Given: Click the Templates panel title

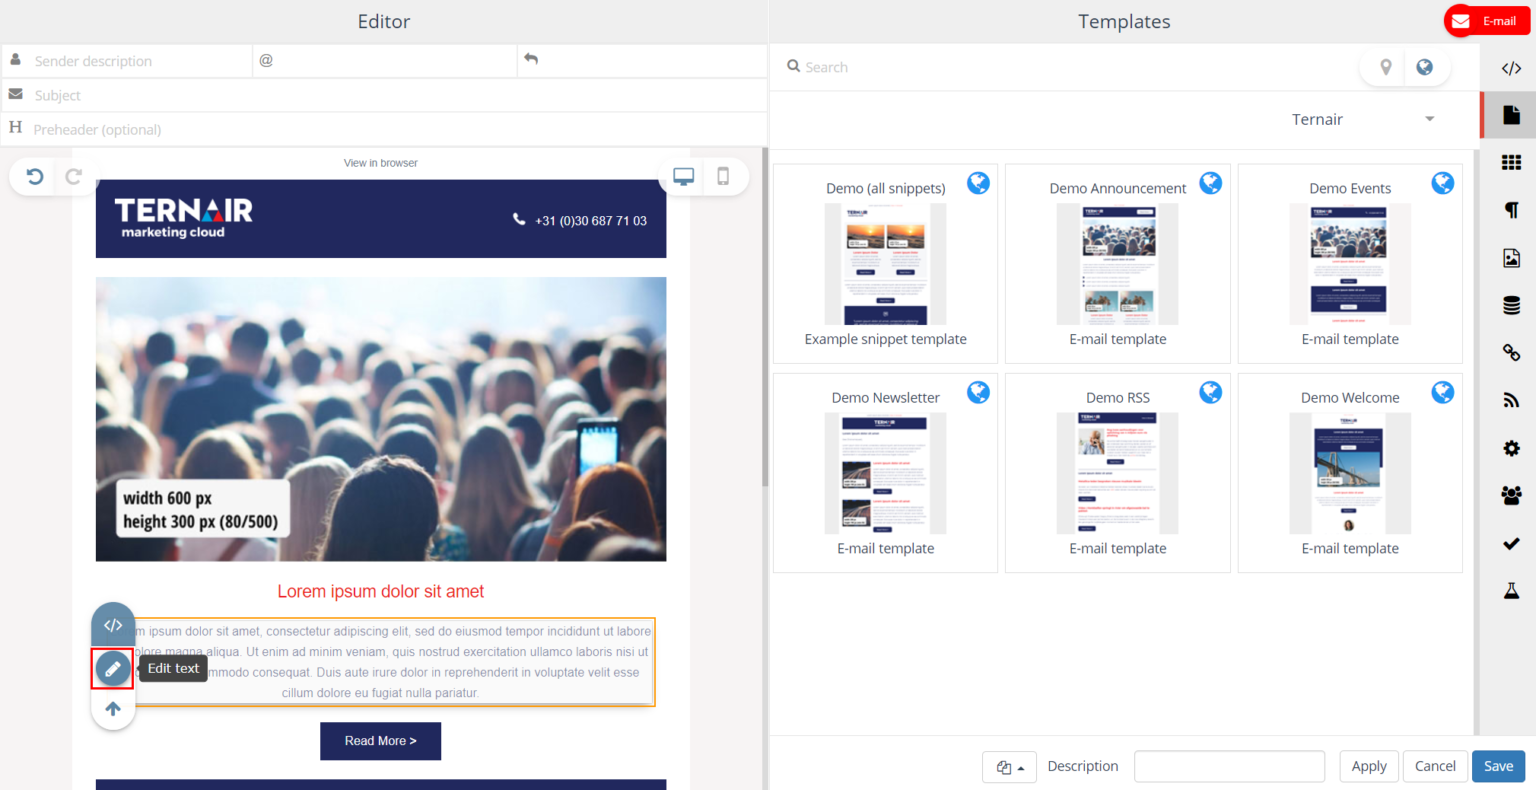Looking at the screenshot, I should pyautogui.click(x=1124, y=21).
